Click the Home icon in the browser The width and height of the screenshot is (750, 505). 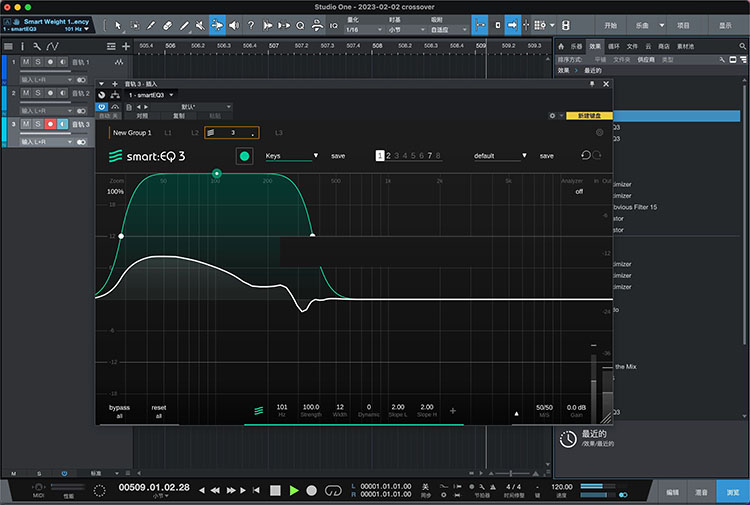pyautogui.click(x=561, y=46)
